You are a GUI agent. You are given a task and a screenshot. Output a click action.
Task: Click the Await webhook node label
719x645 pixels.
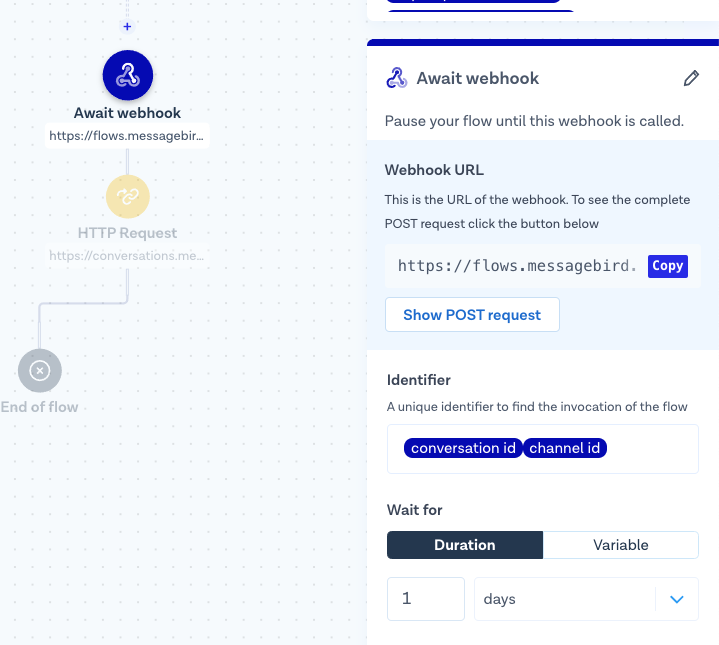click(128, 113)
